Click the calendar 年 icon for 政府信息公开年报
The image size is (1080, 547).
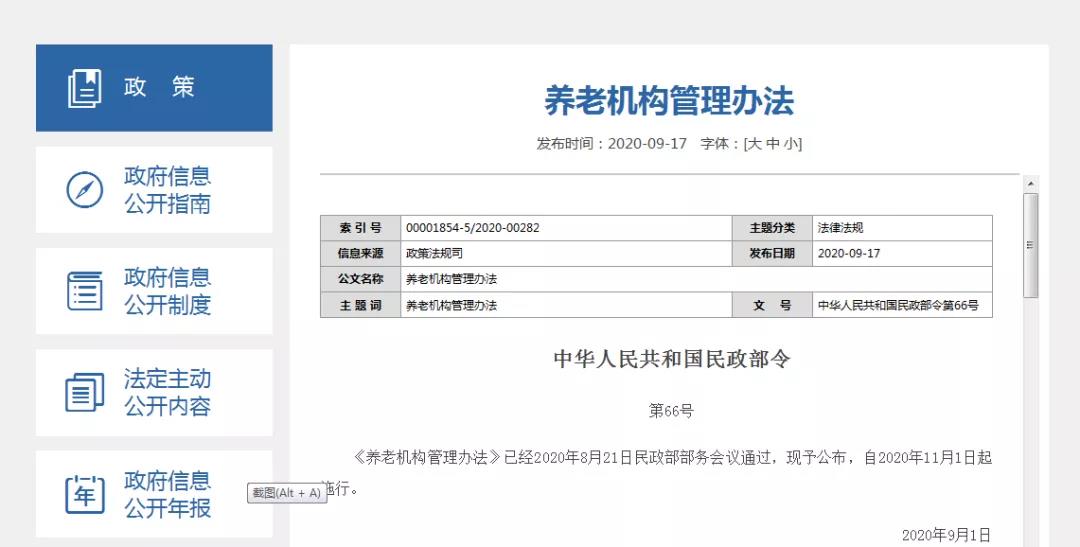pyautogui.click(x=84, y=494)
